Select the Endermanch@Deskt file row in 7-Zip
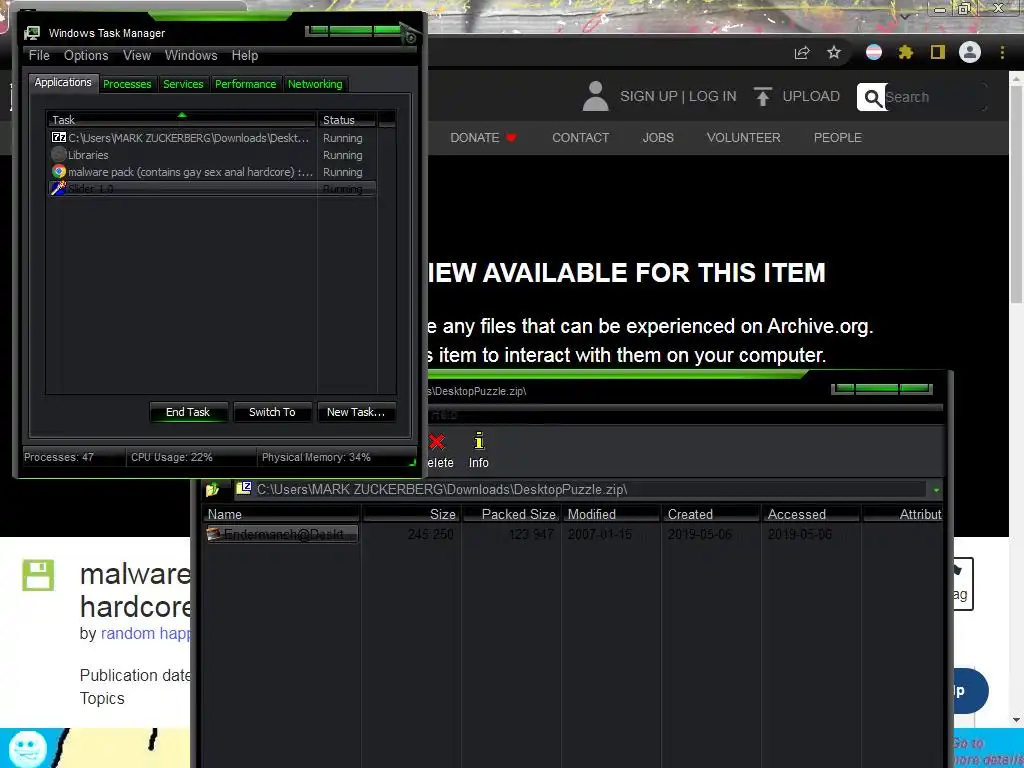Image resolution: width=1024 pixels, height=768 pixels. (281, 534)
